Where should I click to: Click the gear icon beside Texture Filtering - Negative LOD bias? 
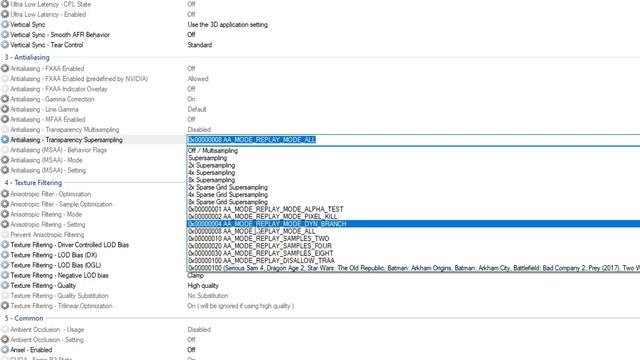click(5, 276)
